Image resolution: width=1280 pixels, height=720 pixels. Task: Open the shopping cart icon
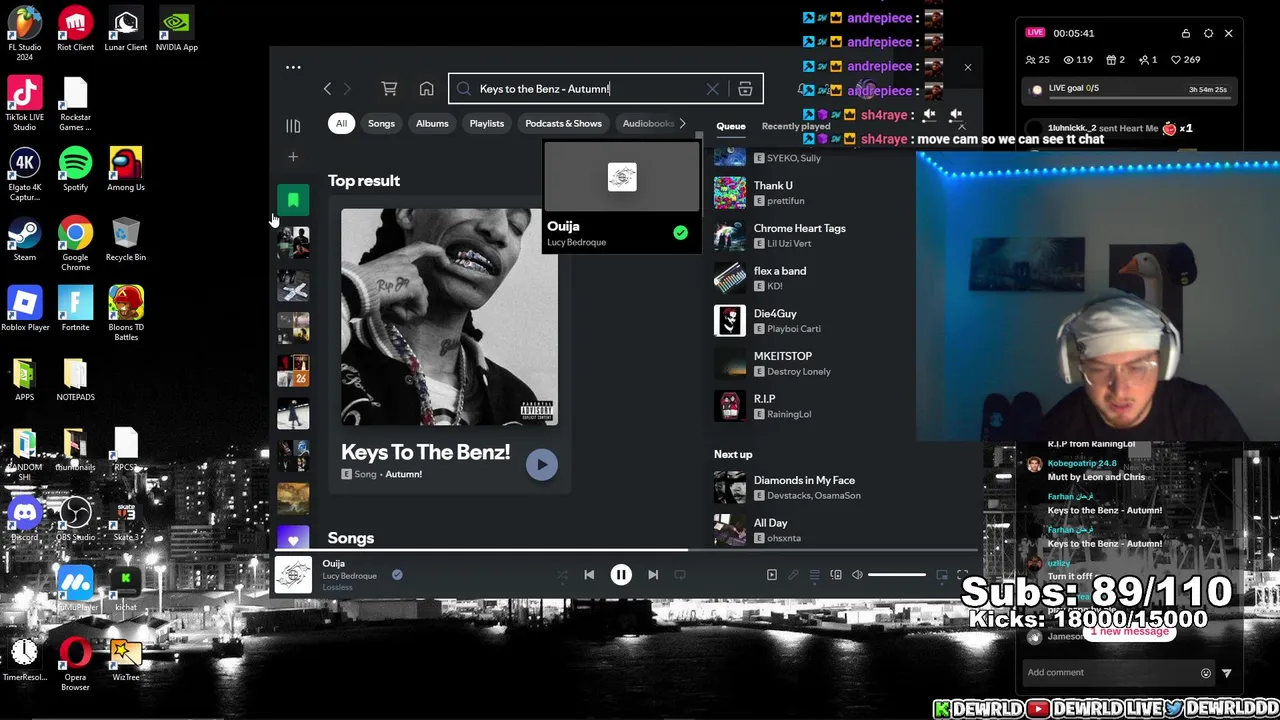(x=389, y=89)
